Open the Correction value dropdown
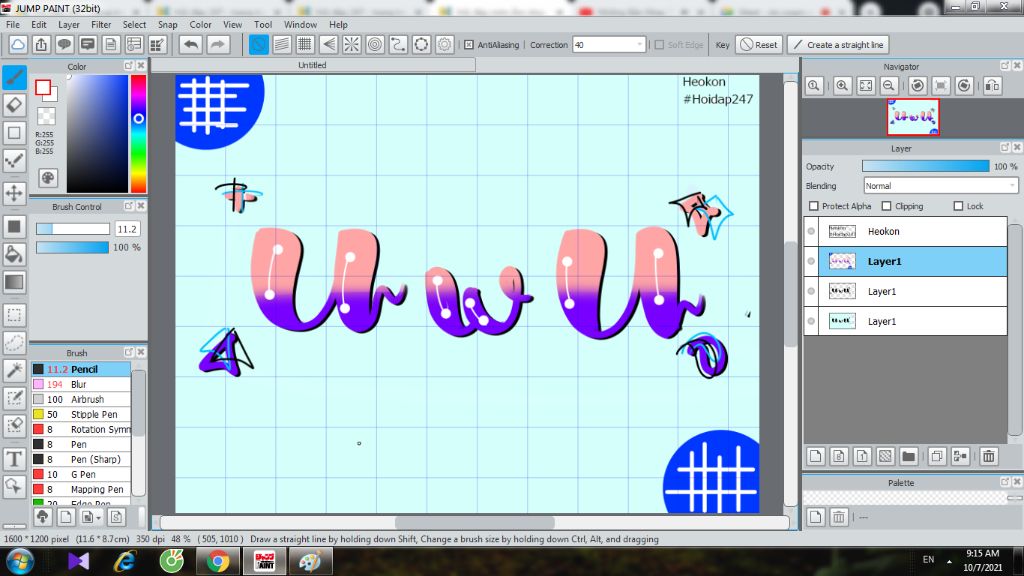 pos(639,44)
